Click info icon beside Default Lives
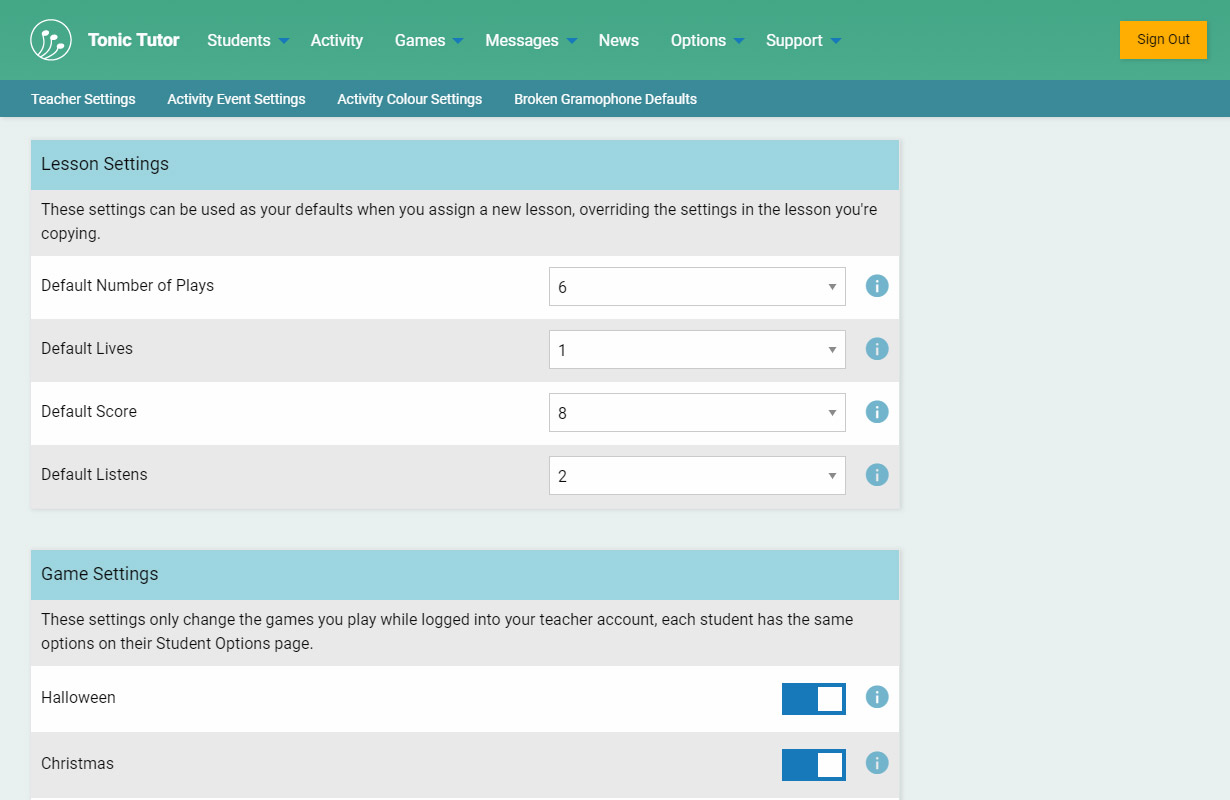This screenshot has width=1230, height=800. [x=877, y=349]
